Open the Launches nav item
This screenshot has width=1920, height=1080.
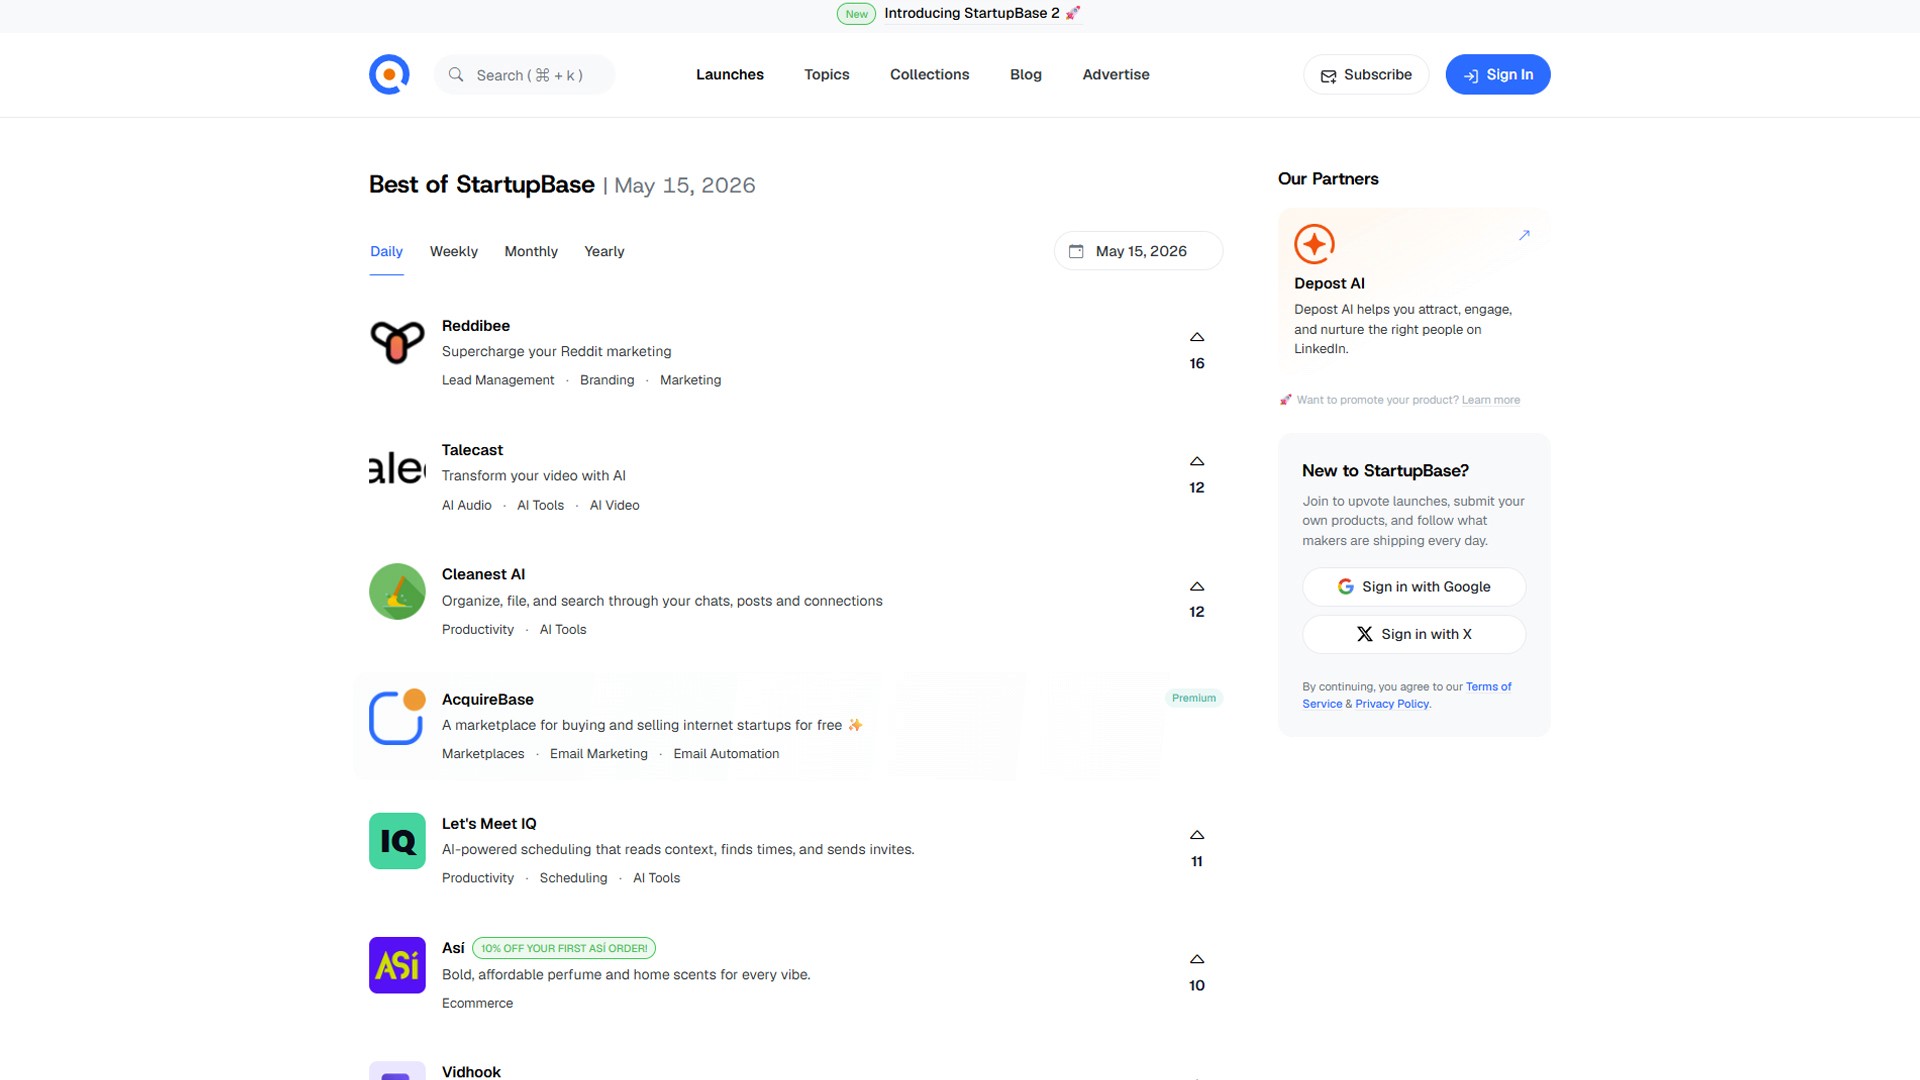pos(730,74)
